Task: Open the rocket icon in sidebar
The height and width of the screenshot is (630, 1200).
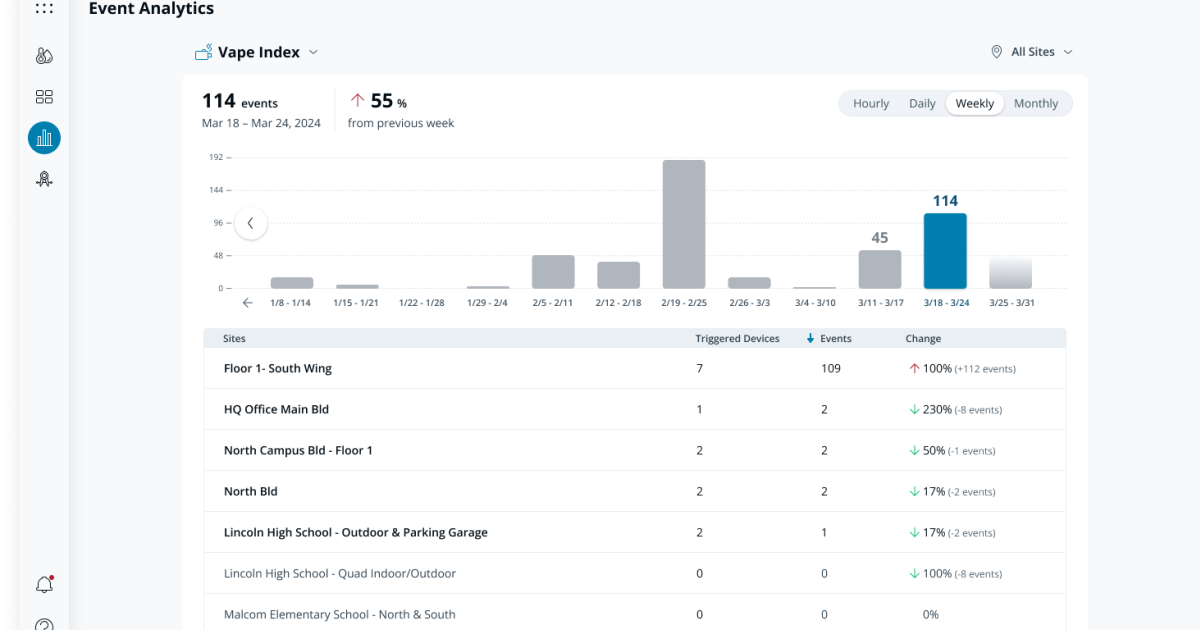Action: [44, 179]
